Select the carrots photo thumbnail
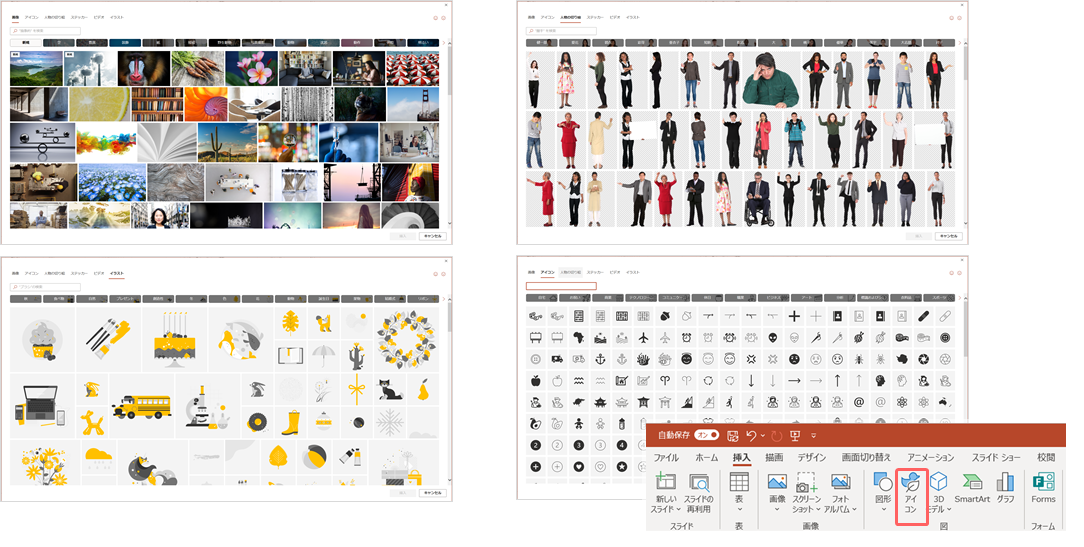Image resolution: width=1084 pixels, height=547 pixels. pos(197,68)
